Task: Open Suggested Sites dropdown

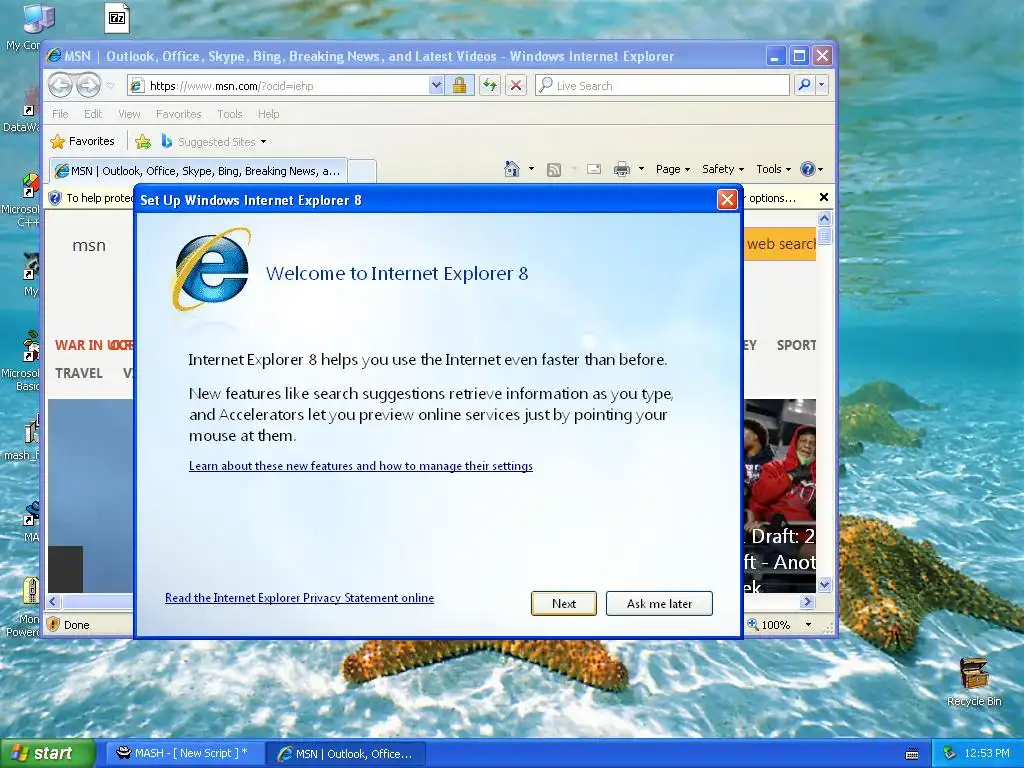Action: [x=214, y=142]
